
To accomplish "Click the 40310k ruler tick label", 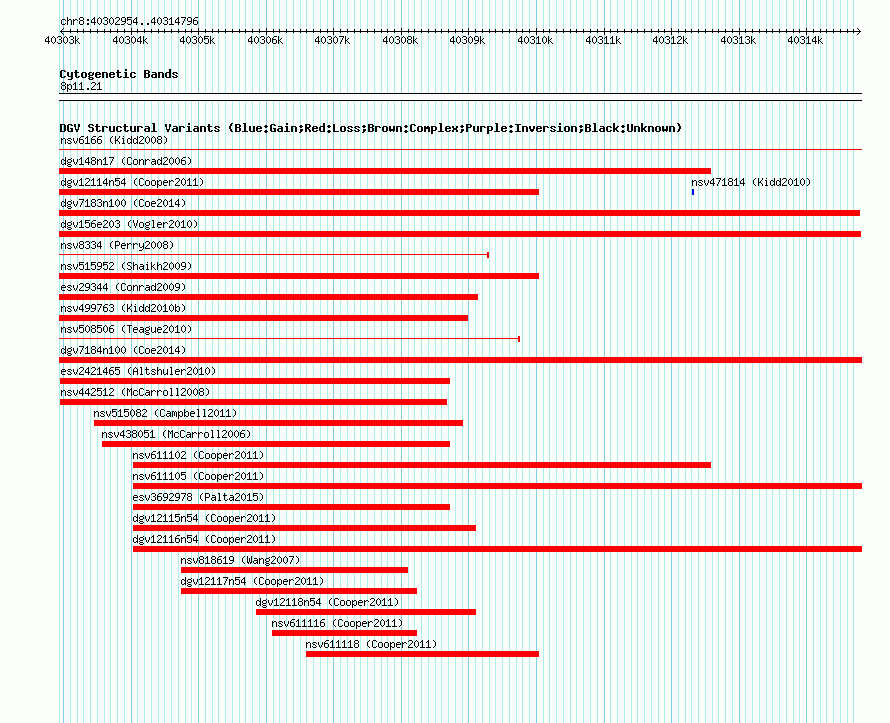I will (535, 41).
